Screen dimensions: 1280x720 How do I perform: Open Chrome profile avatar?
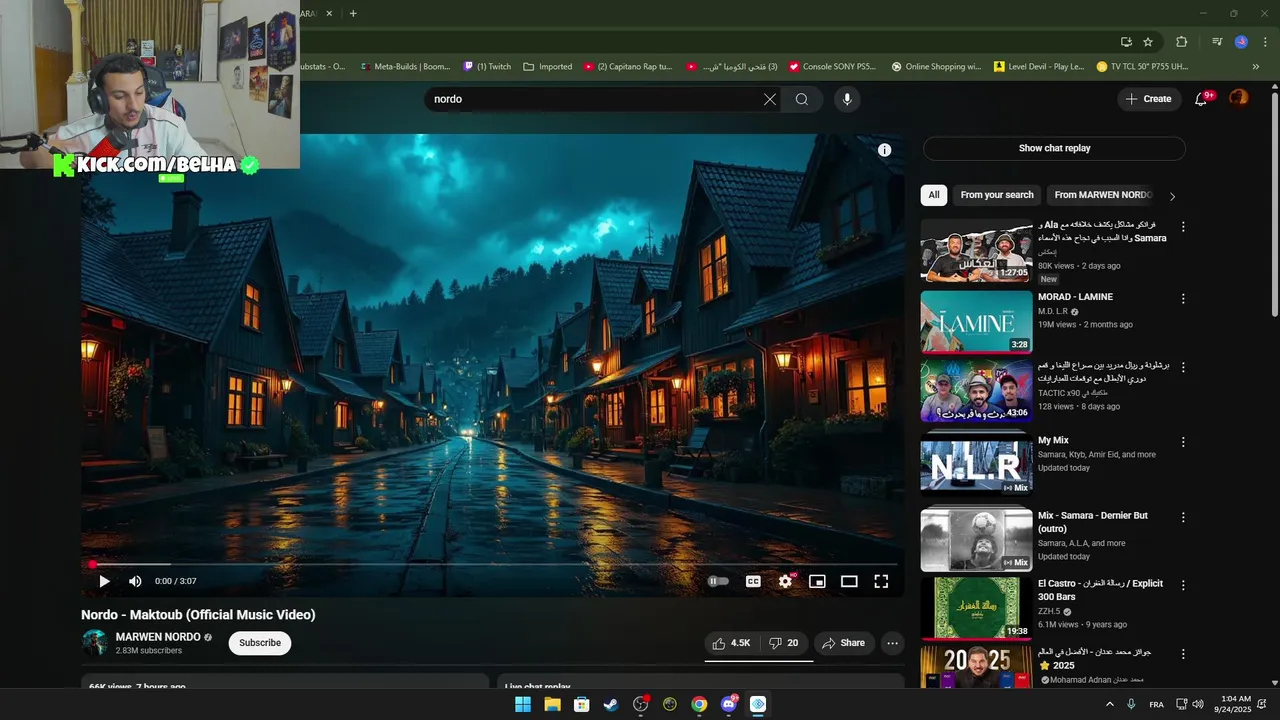coord(1241,42)
